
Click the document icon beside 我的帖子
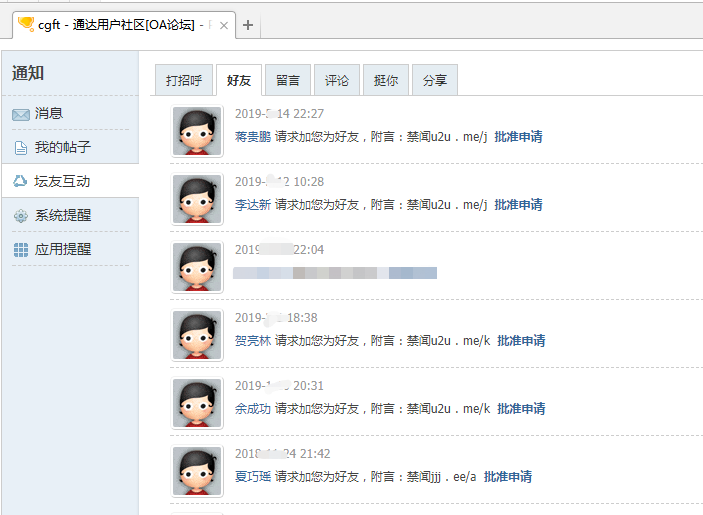tap(21, 148)
